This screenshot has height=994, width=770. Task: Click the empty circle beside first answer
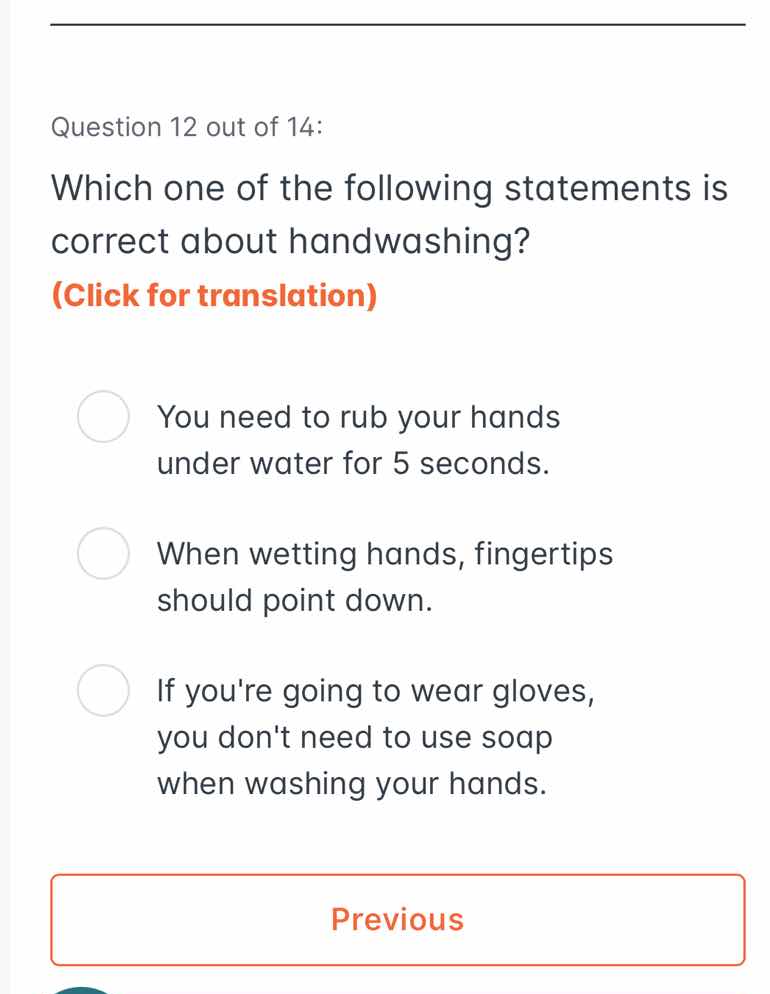click(103, 417)
